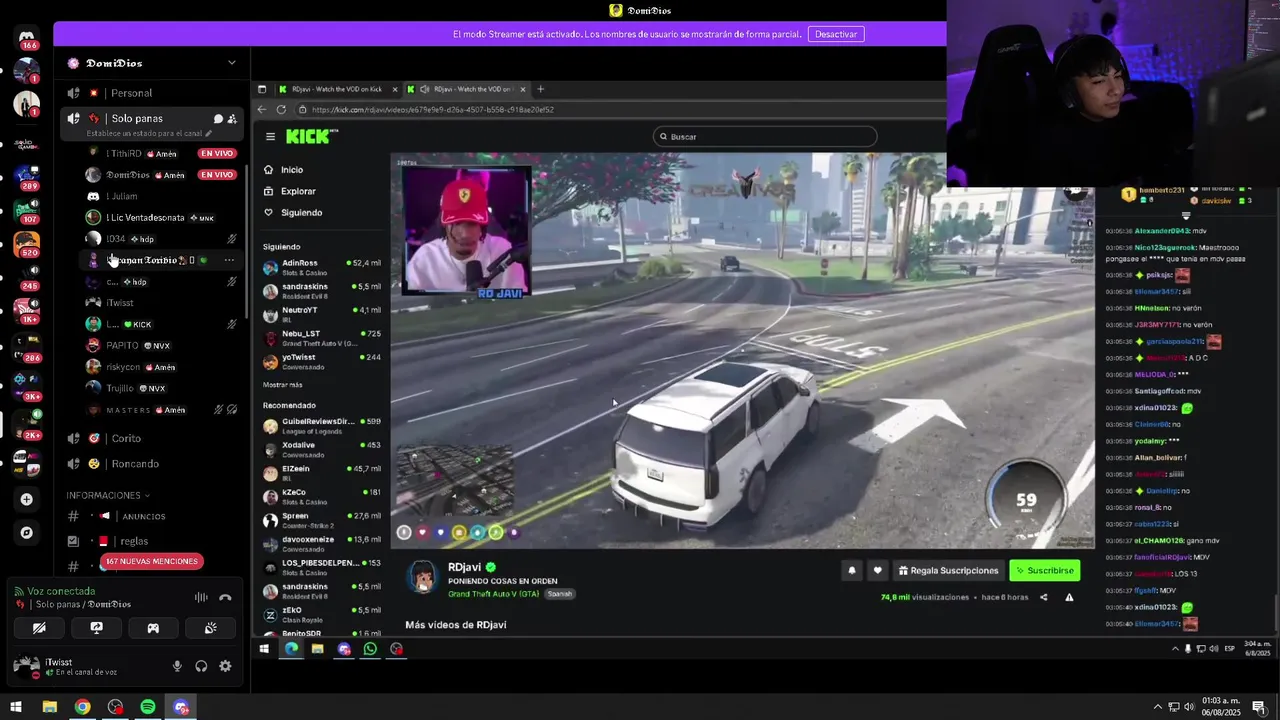Follow RDjavi with the heart button
1280x720 pixels.
click(877, 570)
